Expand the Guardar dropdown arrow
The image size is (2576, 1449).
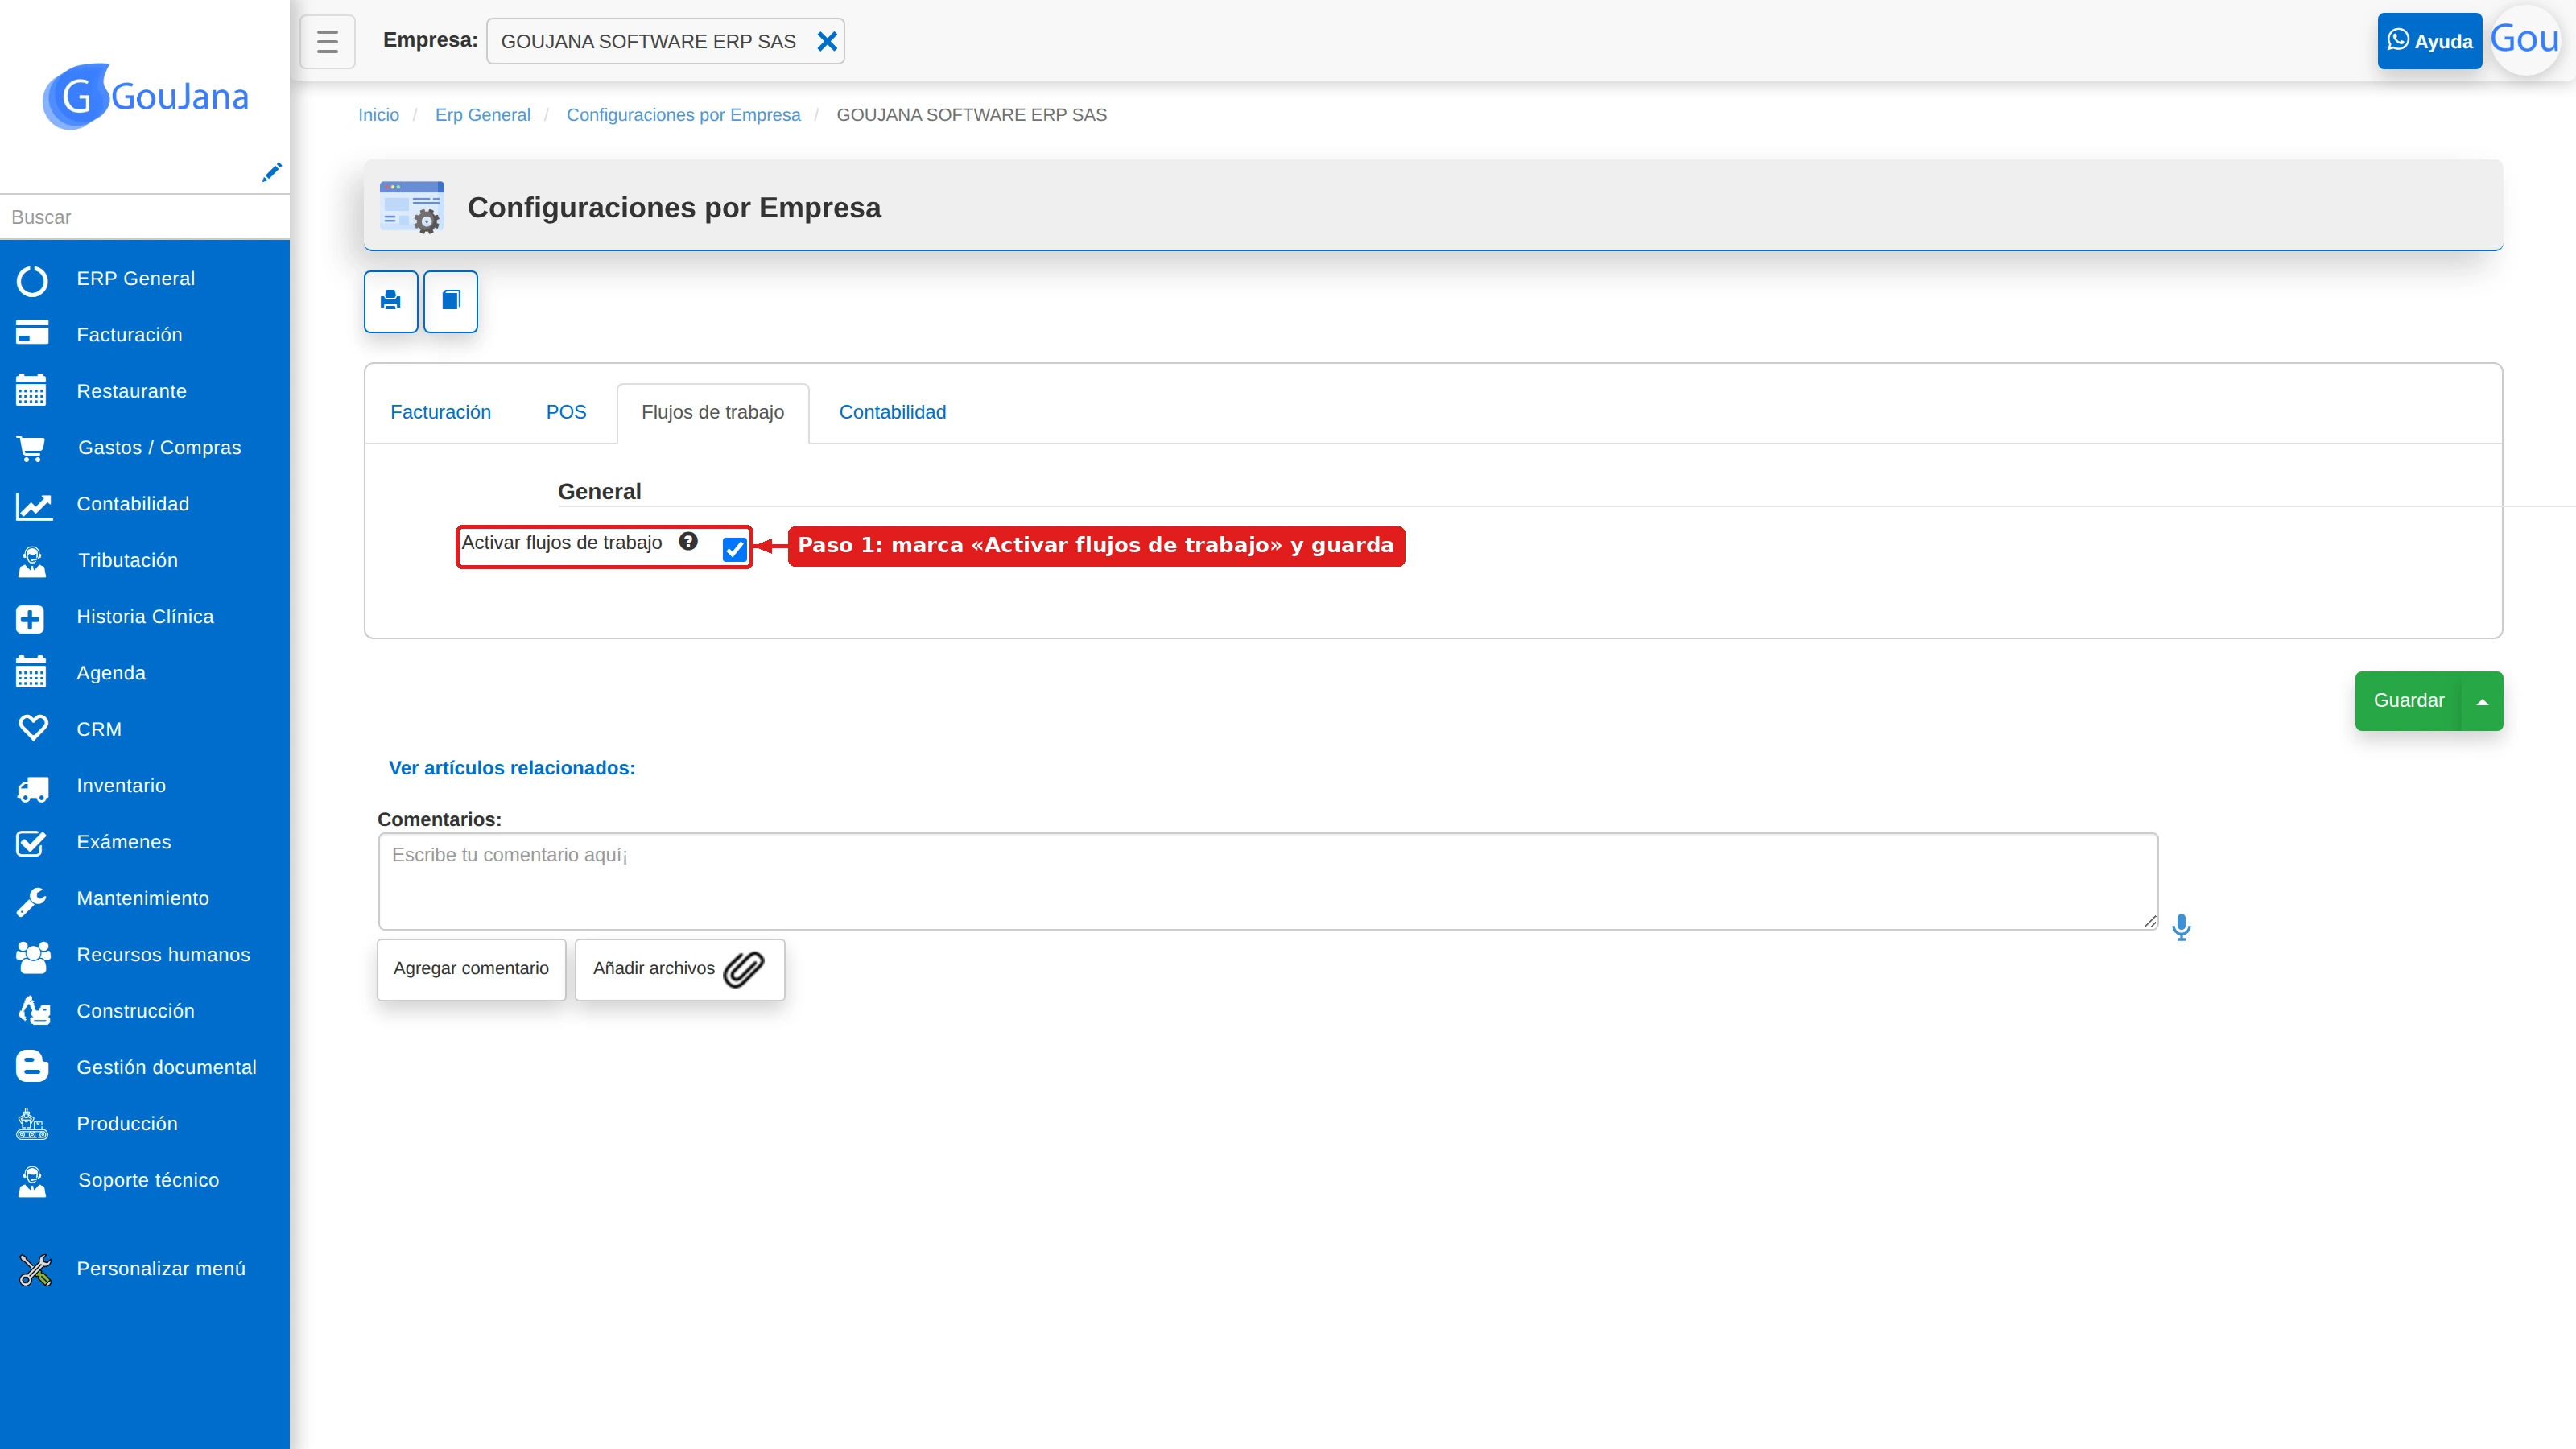coord(2482,701)
